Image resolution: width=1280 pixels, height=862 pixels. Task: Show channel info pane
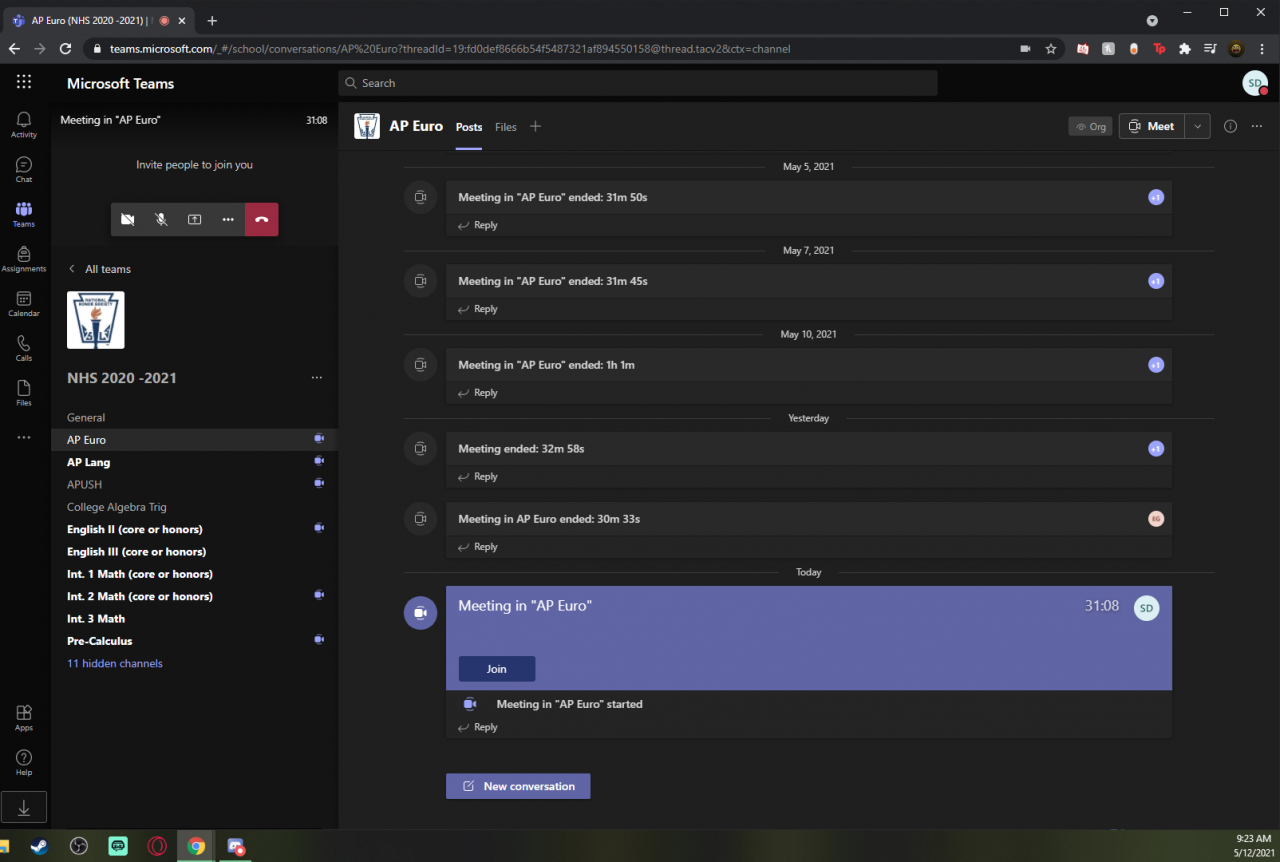click(1231, 126)
